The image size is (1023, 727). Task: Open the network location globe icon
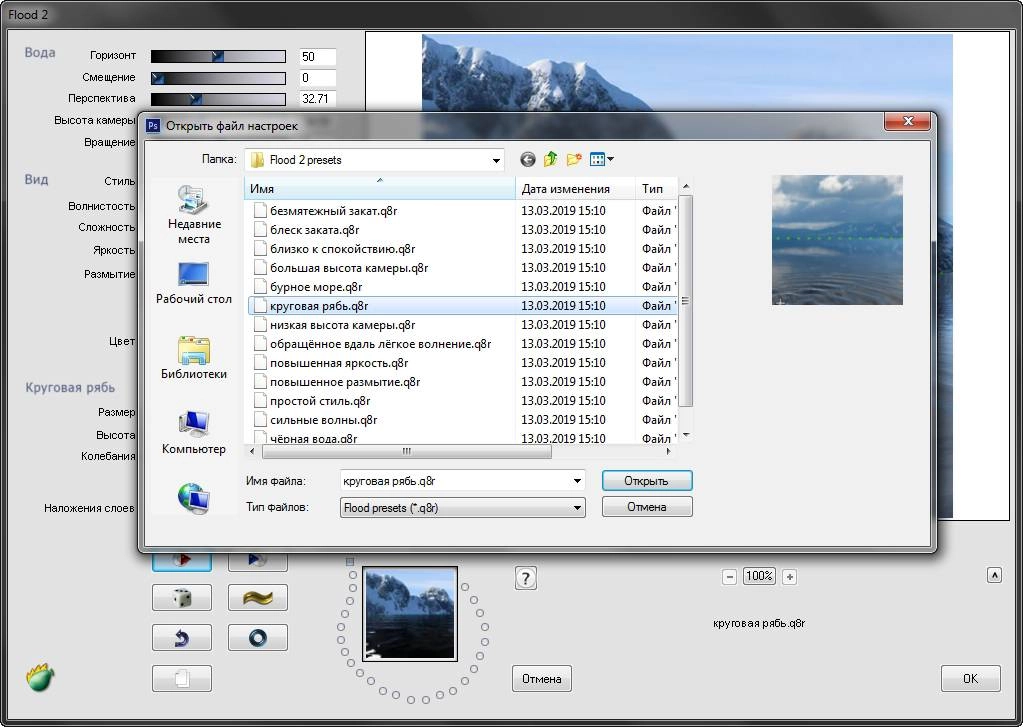click(194, 499)
